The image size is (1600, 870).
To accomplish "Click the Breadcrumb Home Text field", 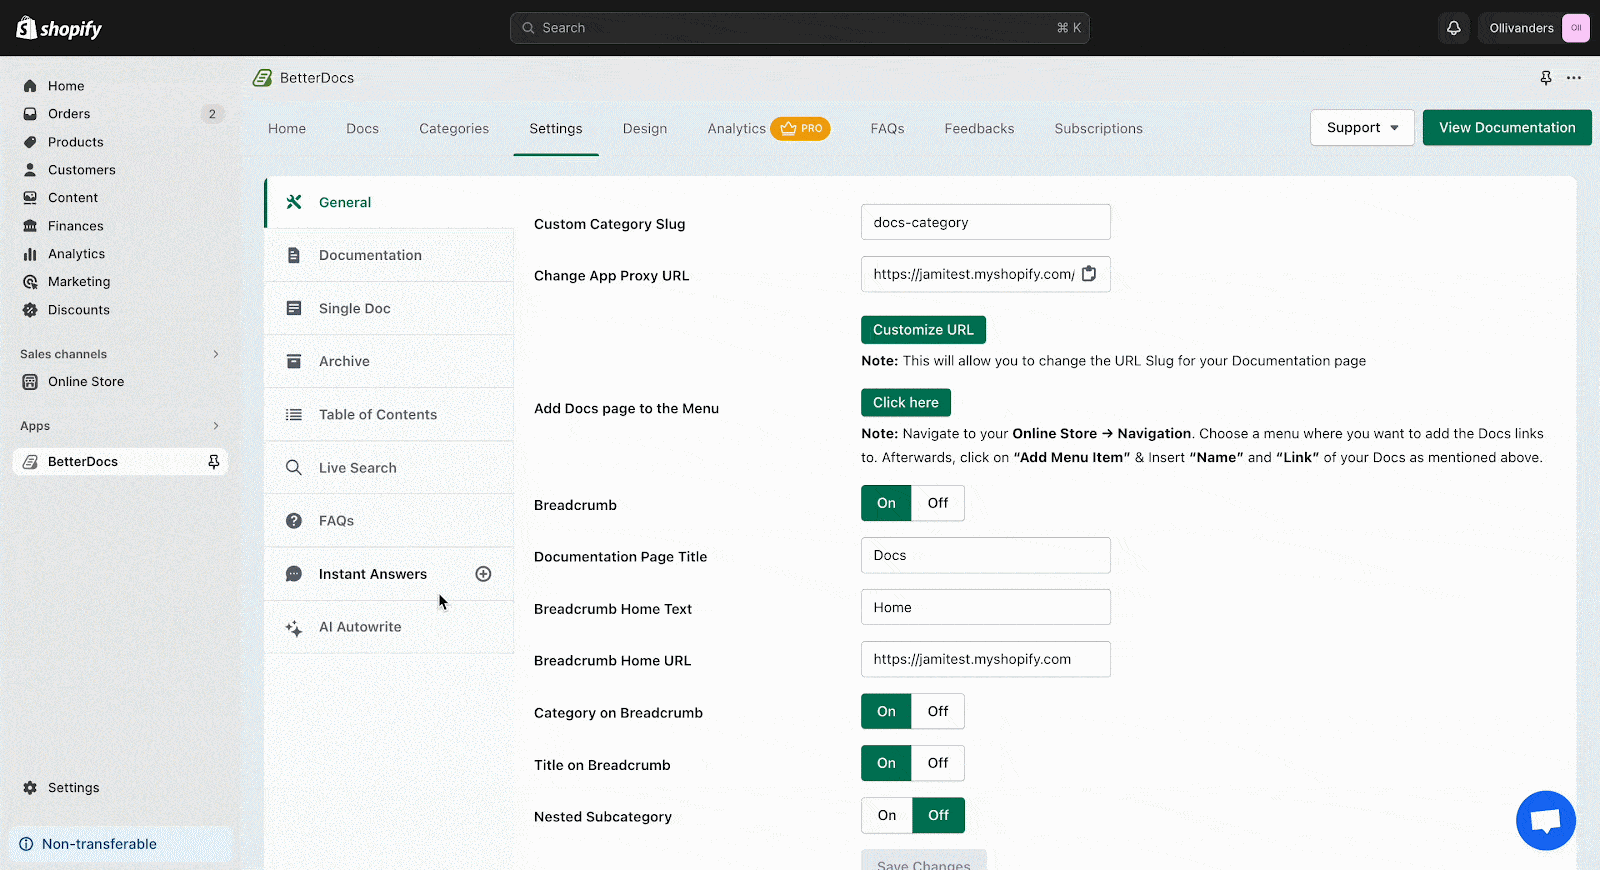I will click(x=986, y=607).
